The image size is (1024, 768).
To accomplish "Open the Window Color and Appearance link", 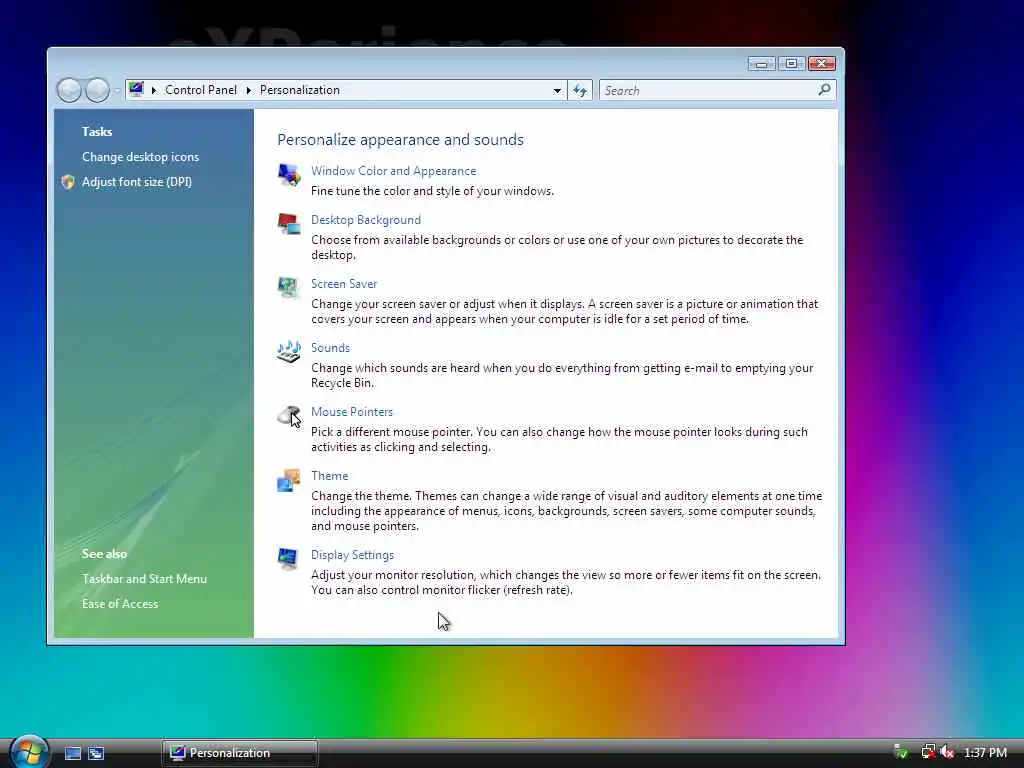I will pos(394,171).
